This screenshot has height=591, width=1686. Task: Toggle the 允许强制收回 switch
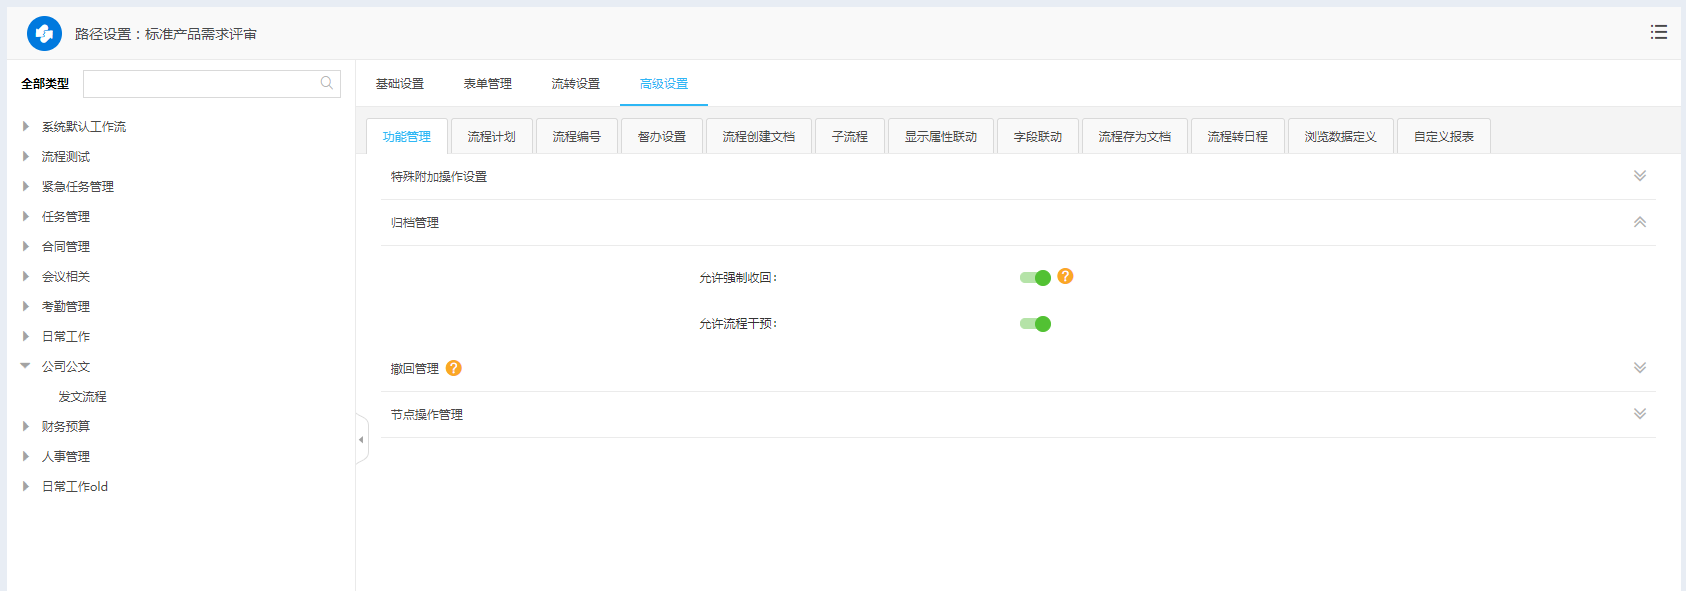tap(1035, 278)
